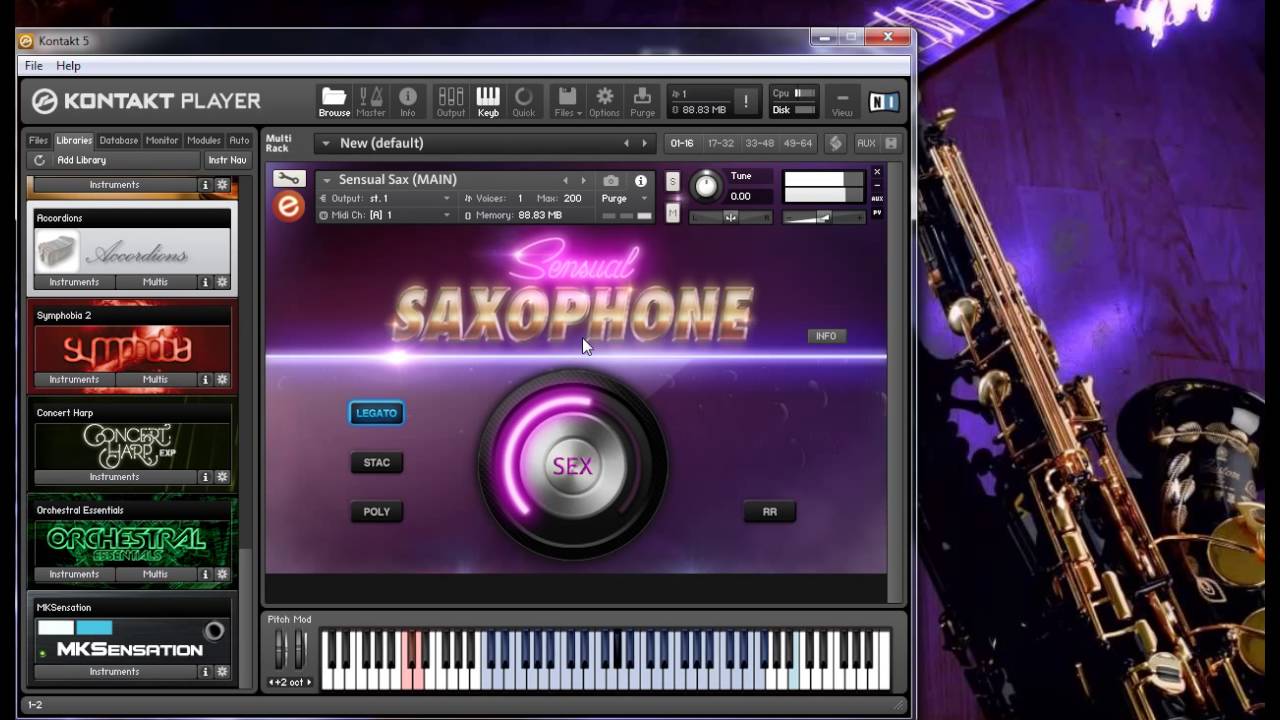This screenshot has height=720, width=1280.
Task: Enable LEGATO mode
Action: tap(377, 413)
